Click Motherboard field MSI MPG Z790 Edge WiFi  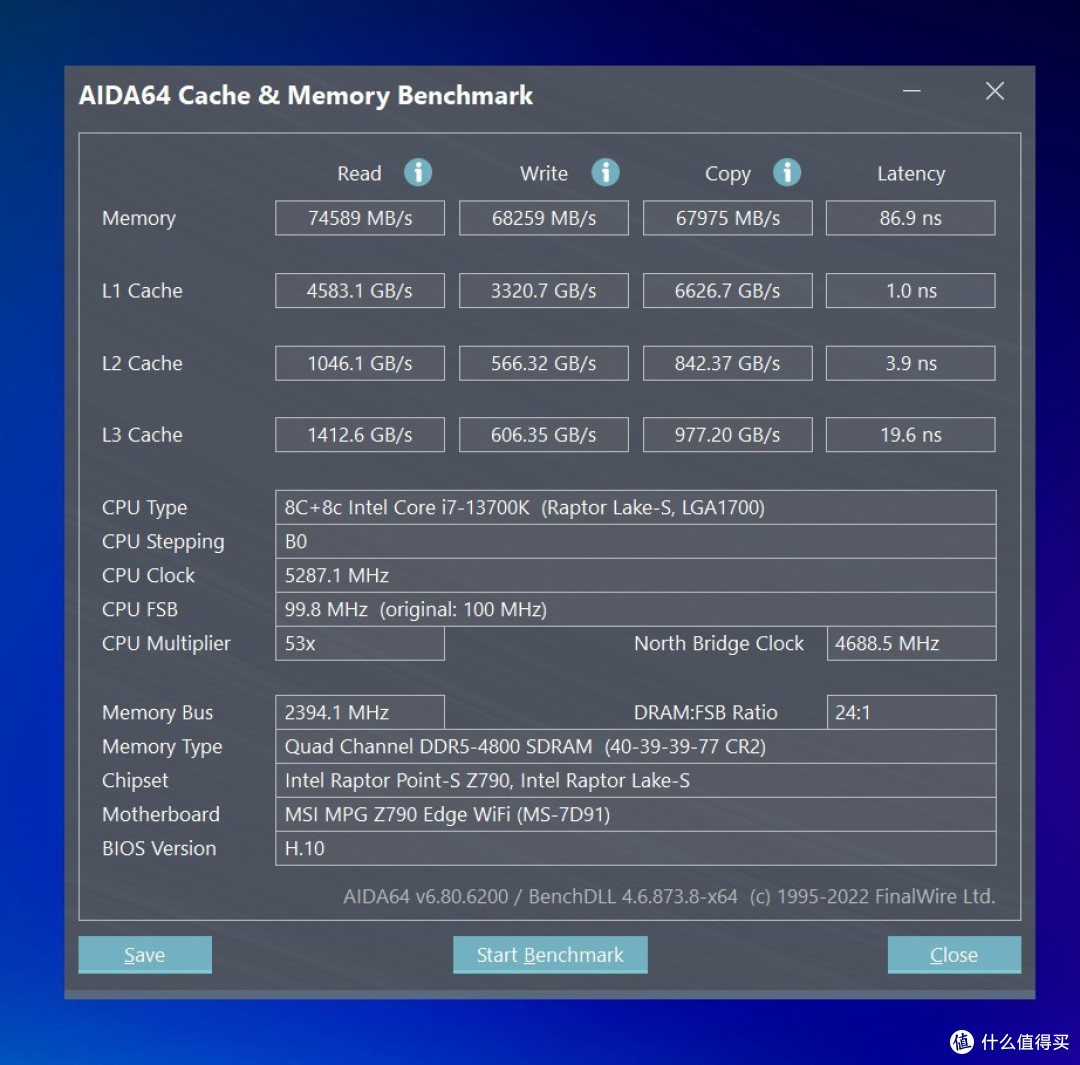click(636, 814)
